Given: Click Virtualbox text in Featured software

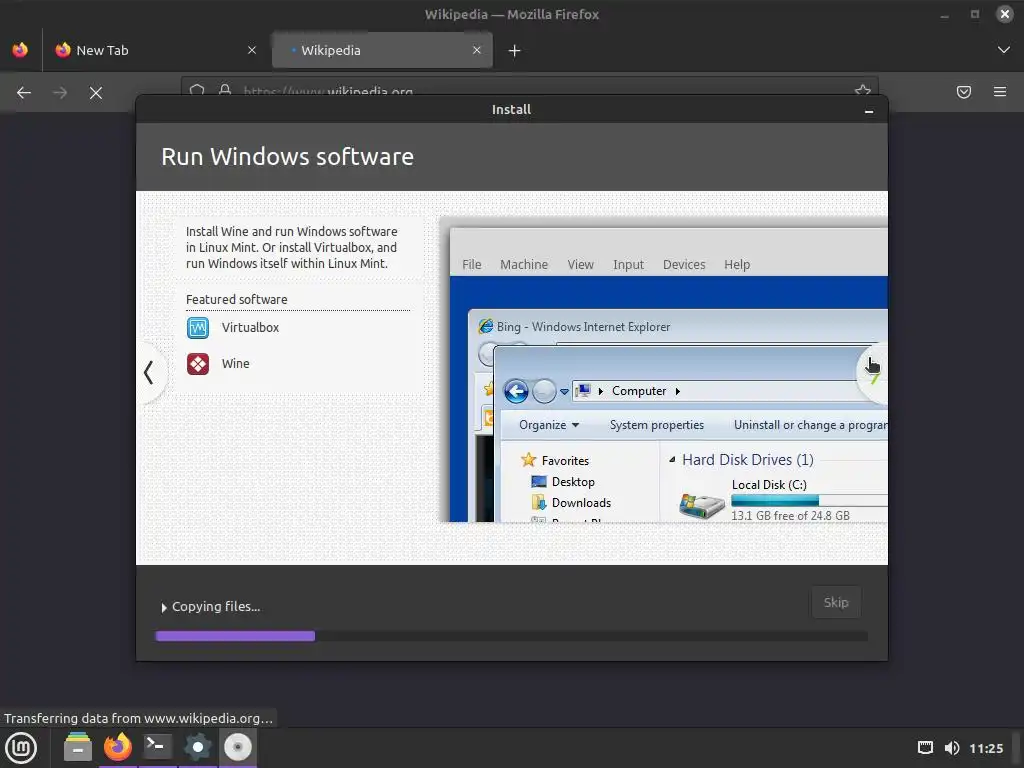Looking at the screenshot, I should [250, 328].
